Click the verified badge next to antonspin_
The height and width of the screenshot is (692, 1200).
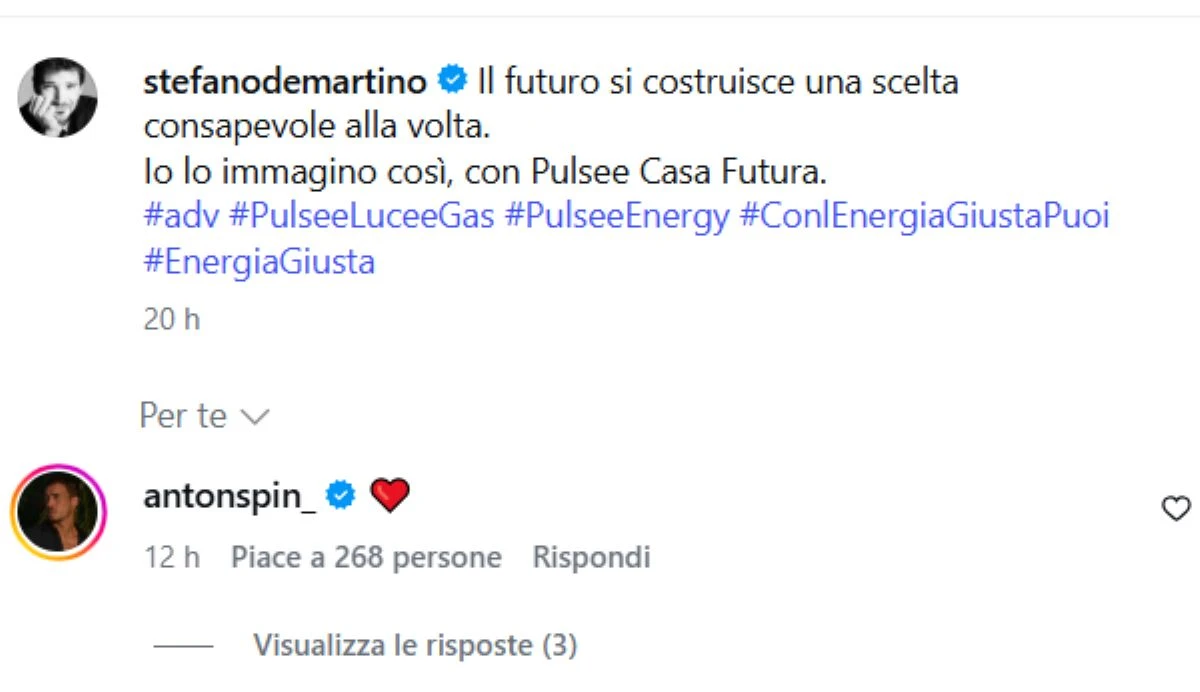tap(340, 493)
